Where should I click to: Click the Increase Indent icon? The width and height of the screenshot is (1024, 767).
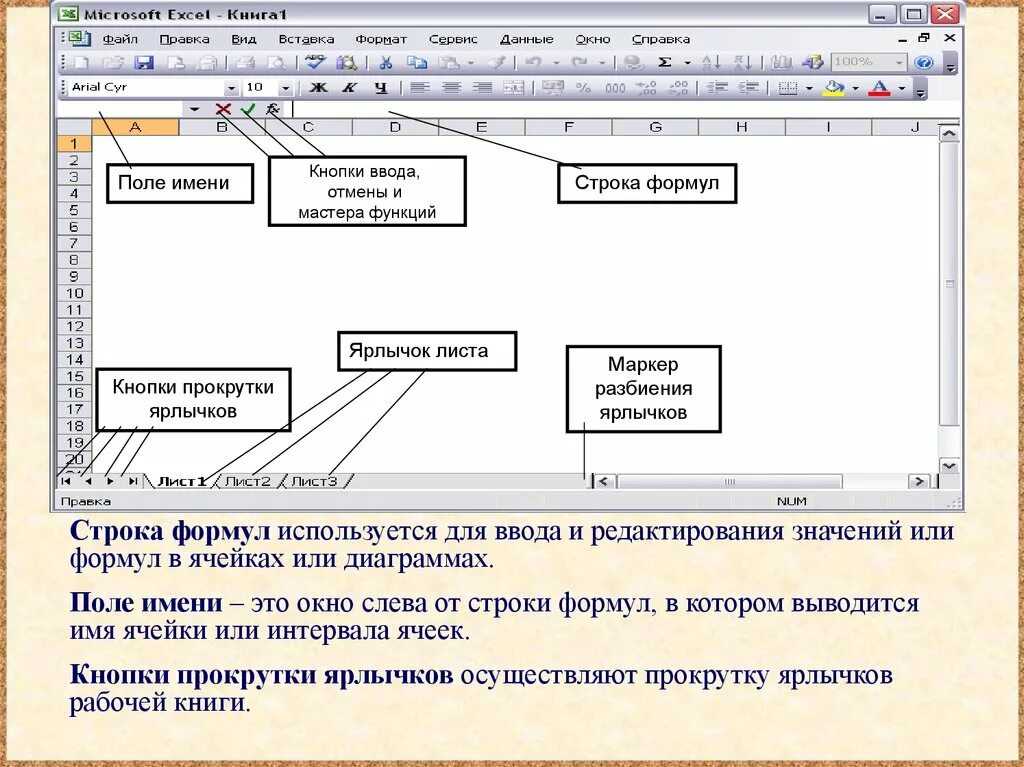(748, 88)
